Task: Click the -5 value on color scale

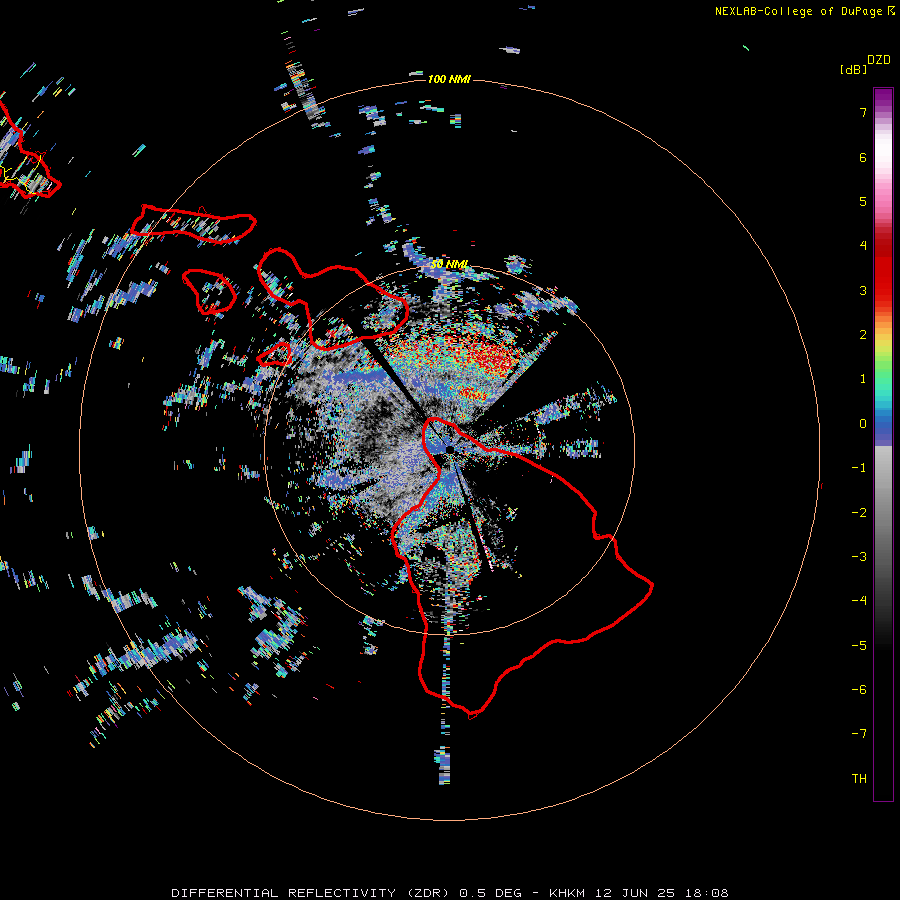Action: point(859,645)
